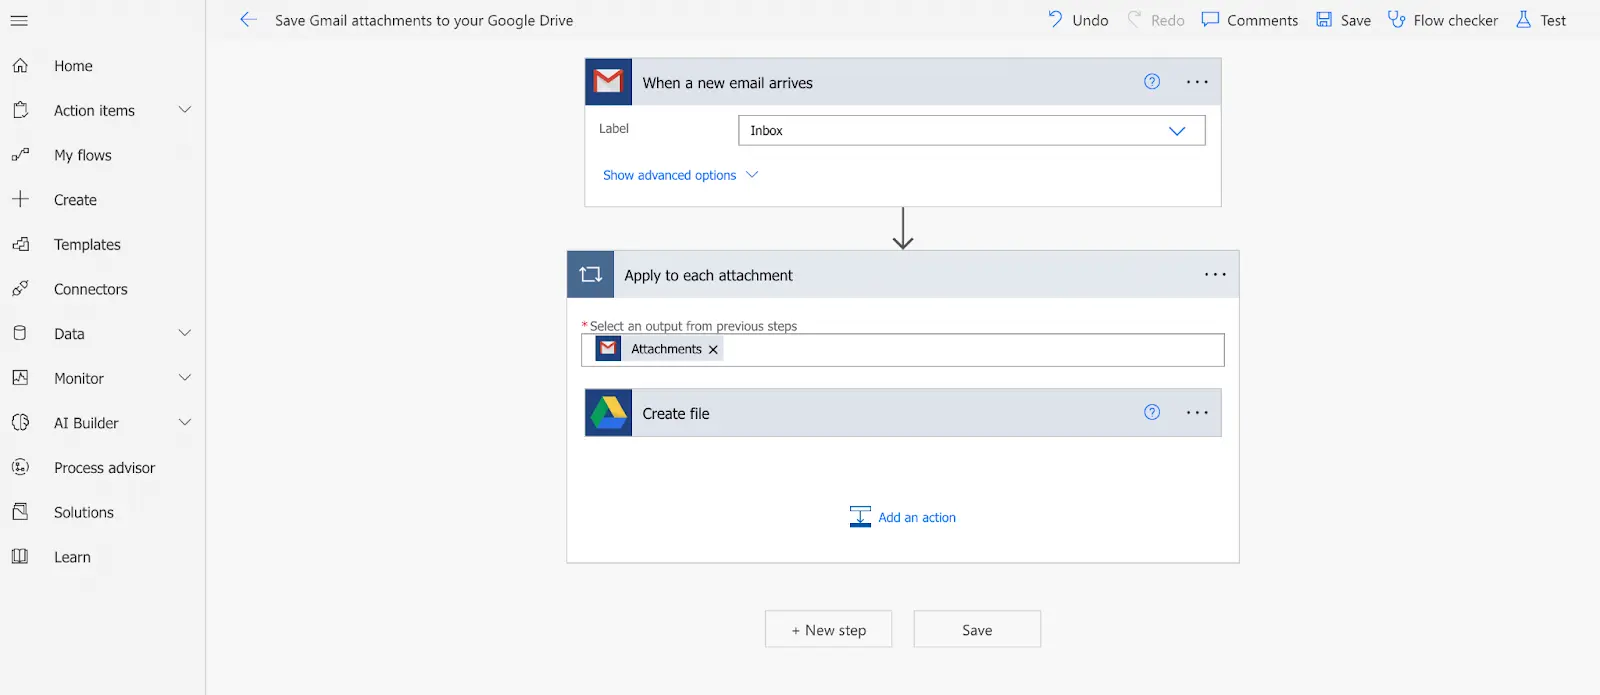Open help for the Gmail trigger
The image size is (1600, 695).
(1152, 82)
